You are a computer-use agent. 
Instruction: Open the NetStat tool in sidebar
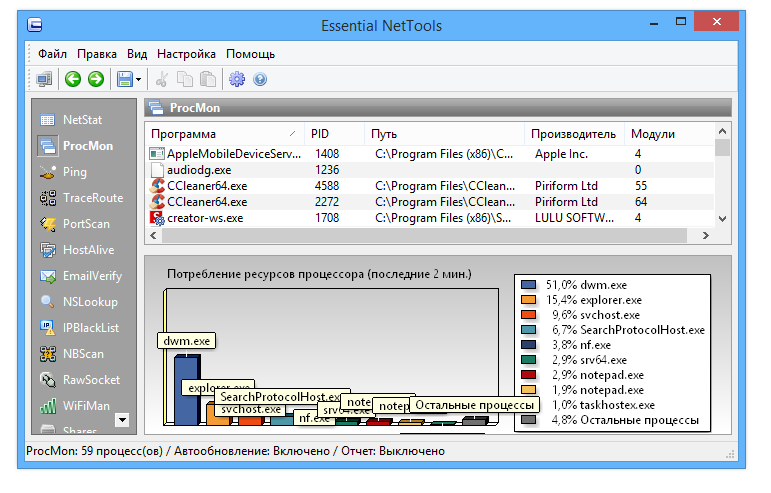pyautogui.click(x=71, y=119)
